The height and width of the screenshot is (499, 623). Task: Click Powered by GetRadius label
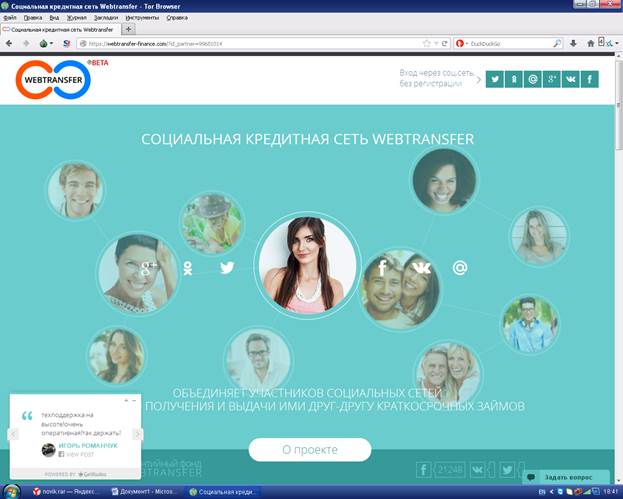pos(75,474)
